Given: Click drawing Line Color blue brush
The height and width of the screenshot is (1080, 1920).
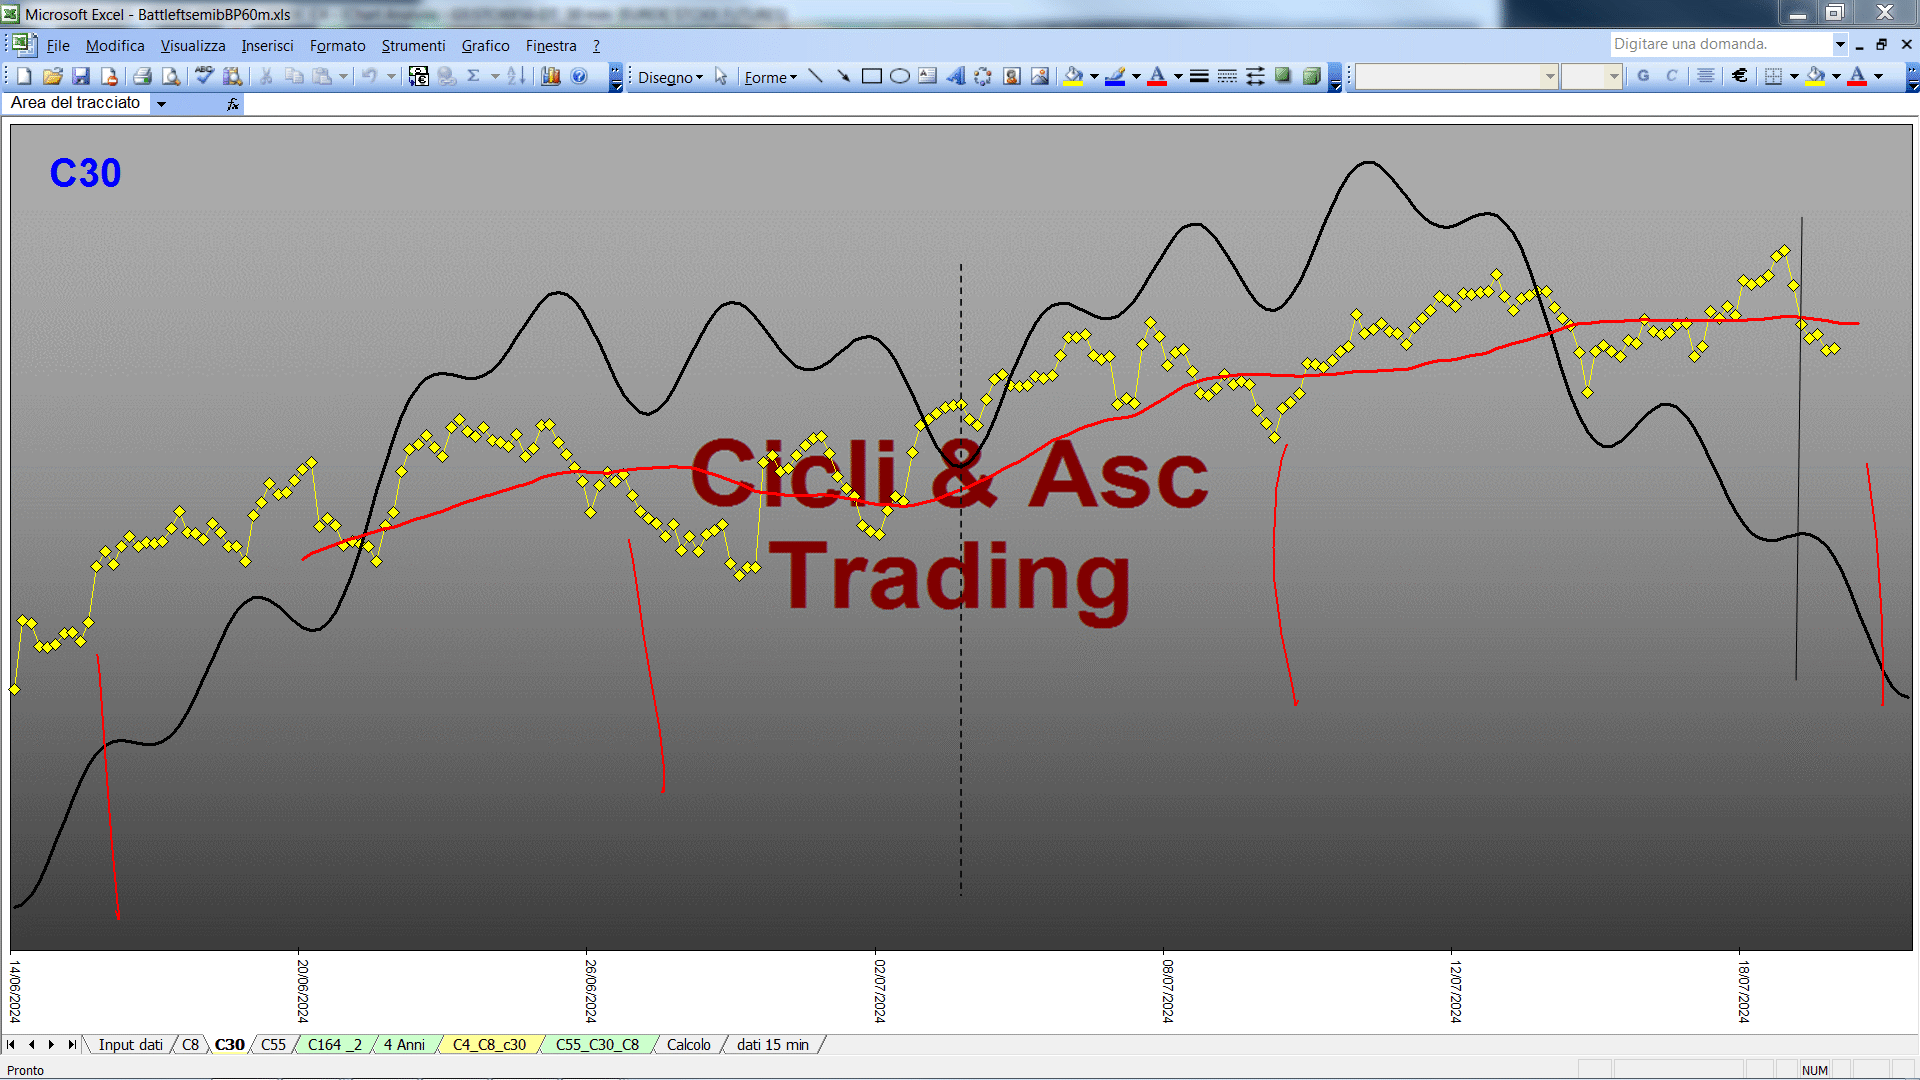Looking at the screenshot, I should (x=1115, y=77).
